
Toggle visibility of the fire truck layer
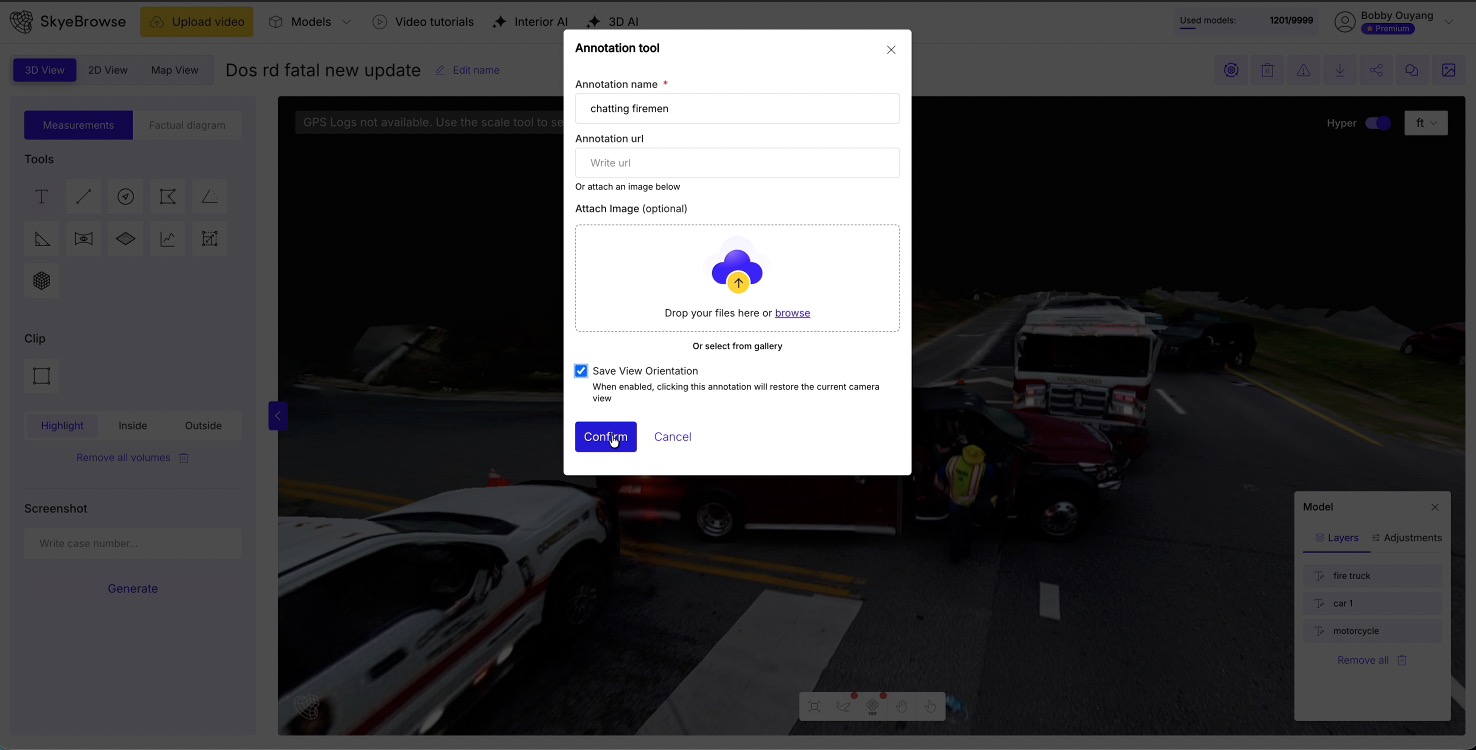coord(1318,575)
